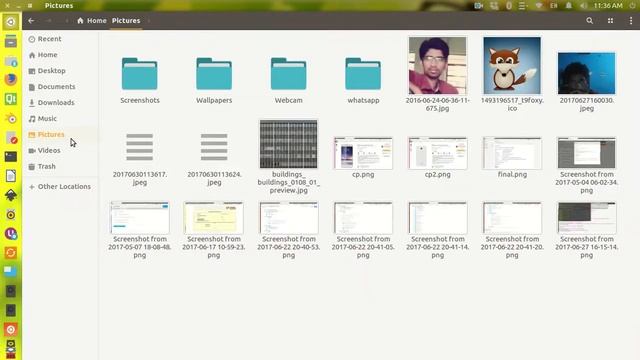
Task: Switch to grid view toggle icon
Action: tap(610, 20)
